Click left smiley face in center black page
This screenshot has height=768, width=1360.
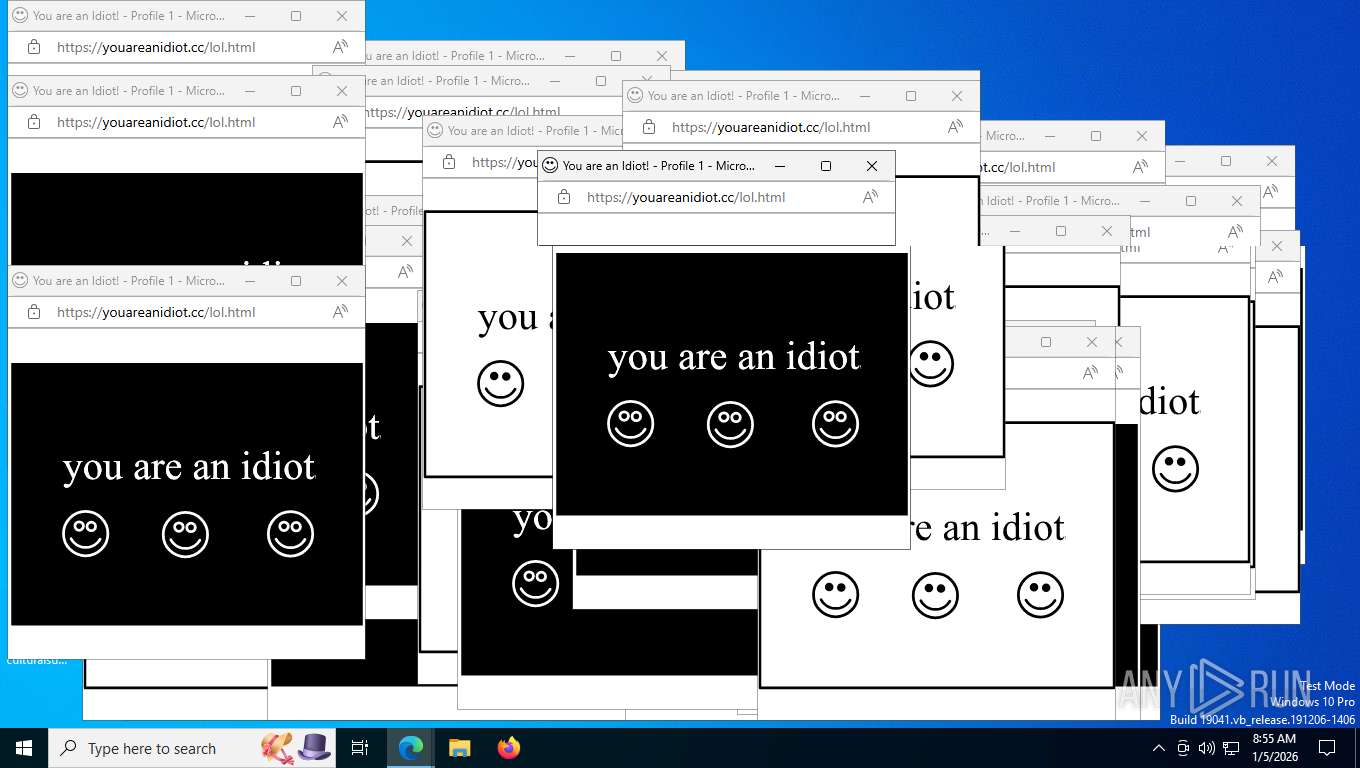pos(631,424)
